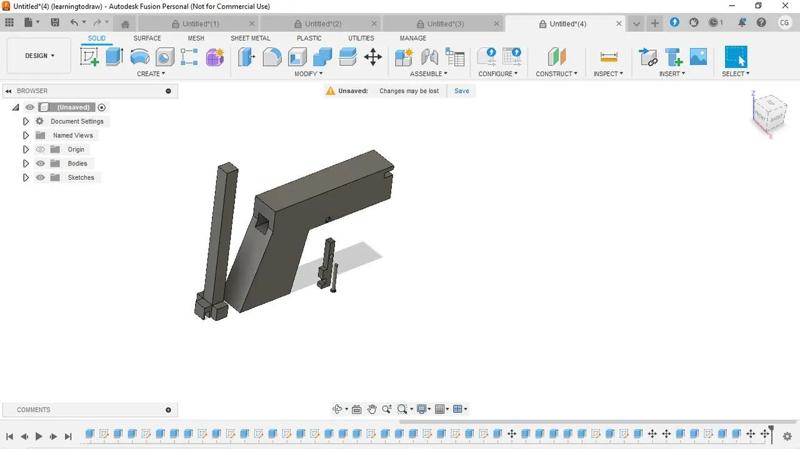Select the Insert Canvas image tool
Screen dimensions: 800x449
point(698,57)
